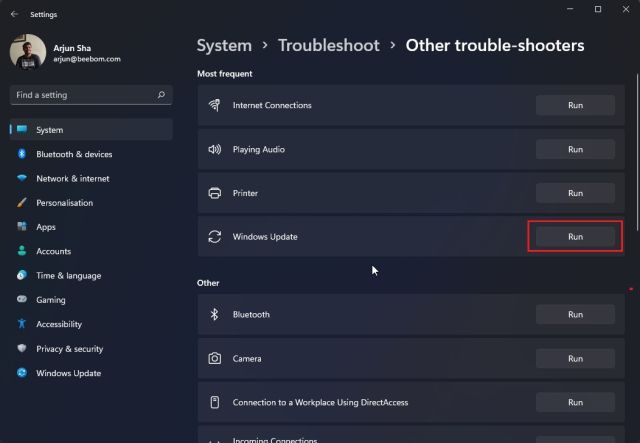
Task: Open Arjun Sha profile picture
Action: click(28, 52)
